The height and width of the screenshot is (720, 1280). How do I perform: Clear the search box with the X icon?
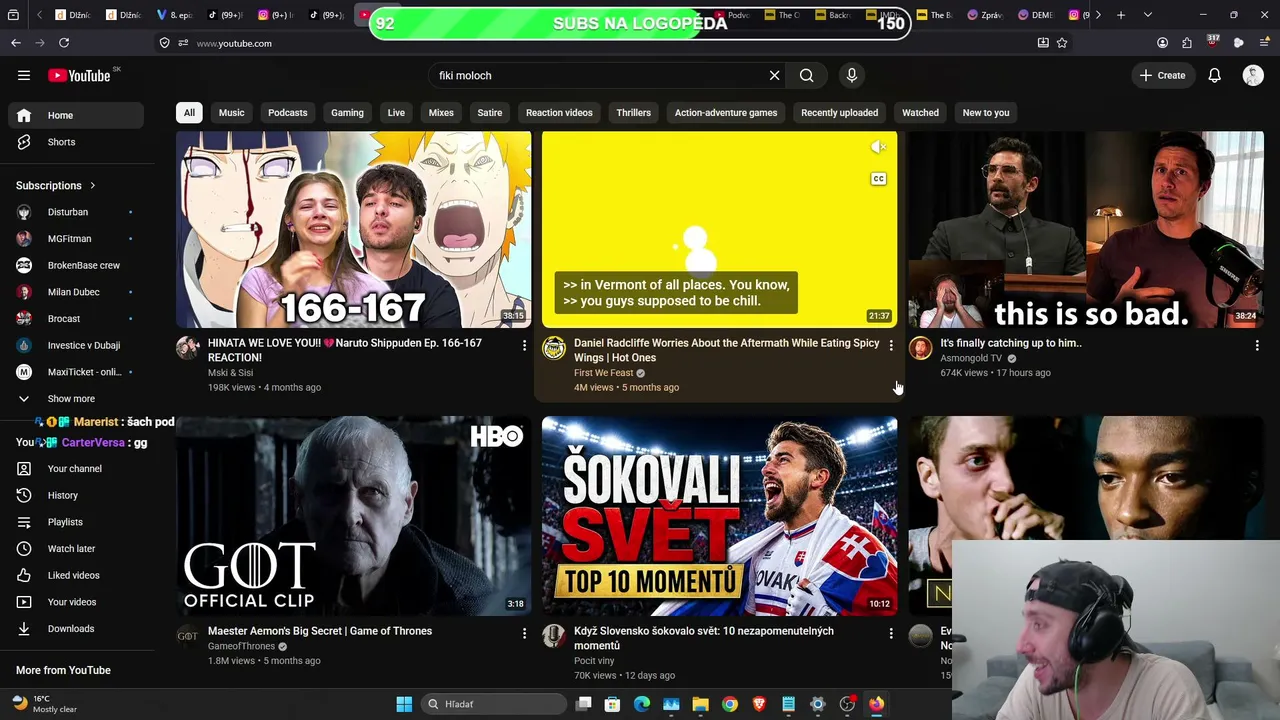[x=774, y=75]
